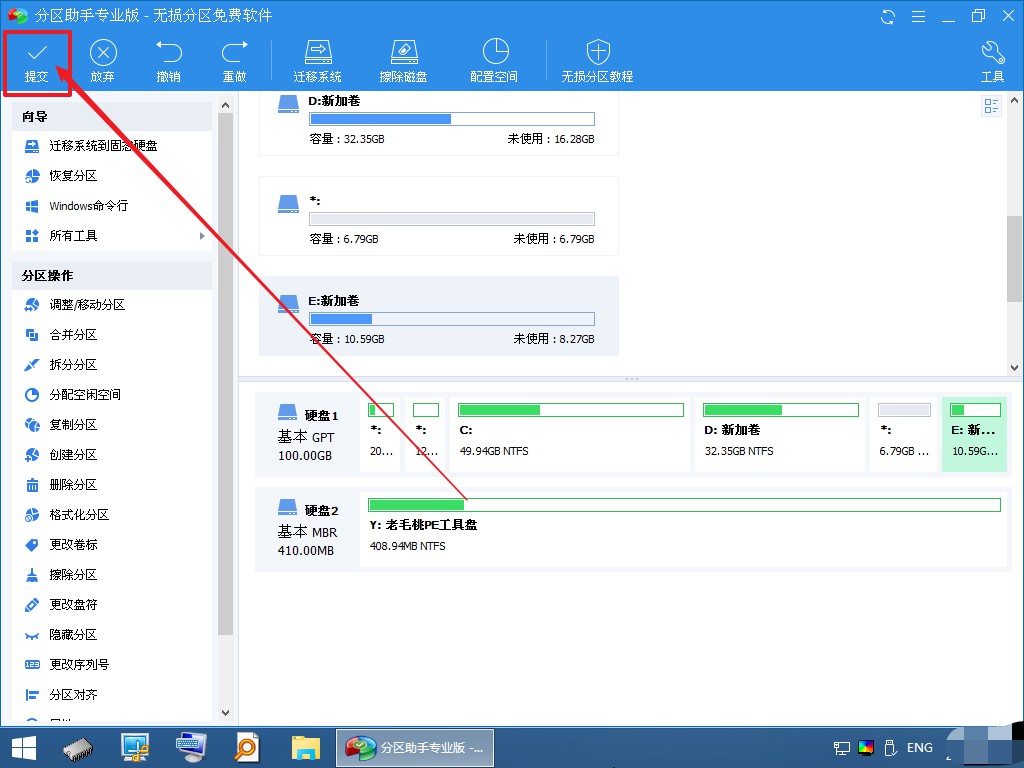Open the network computer taskbar icon
This screenshot has width=1024, height=768.
click(x=135, y=748)
